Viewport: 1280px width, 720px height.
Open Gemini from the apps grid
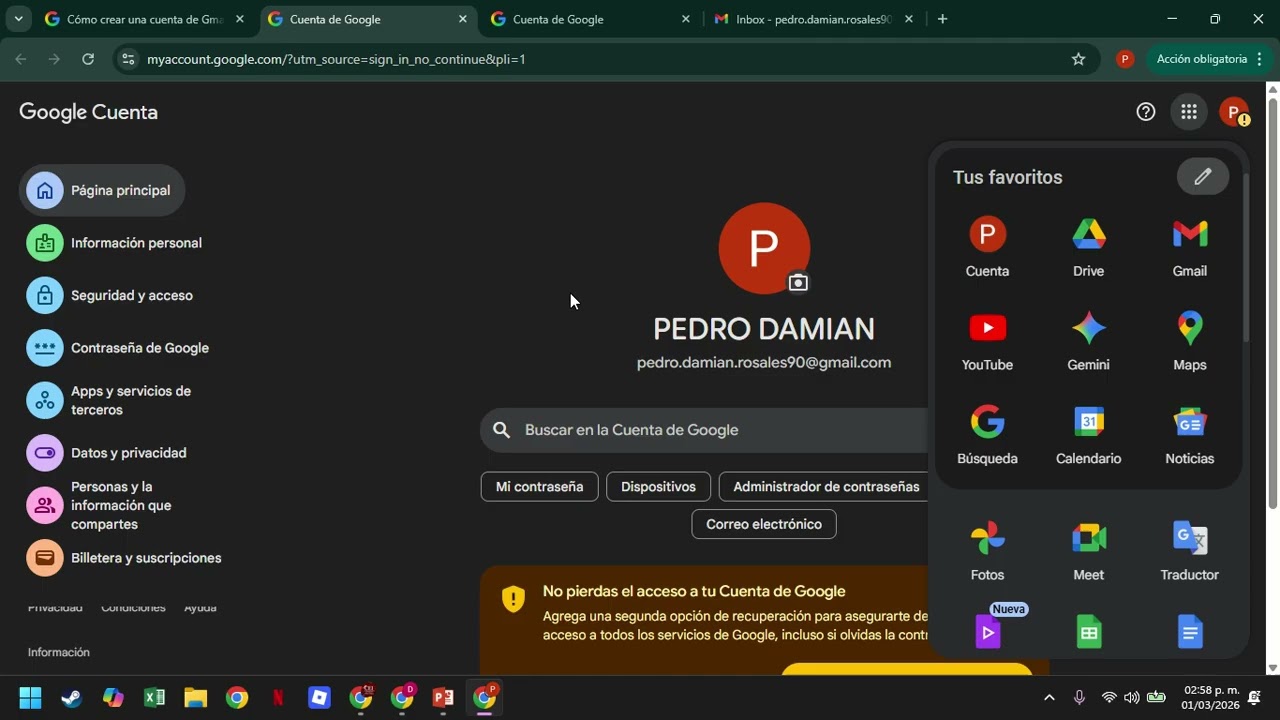click(x=1088, y=342)
